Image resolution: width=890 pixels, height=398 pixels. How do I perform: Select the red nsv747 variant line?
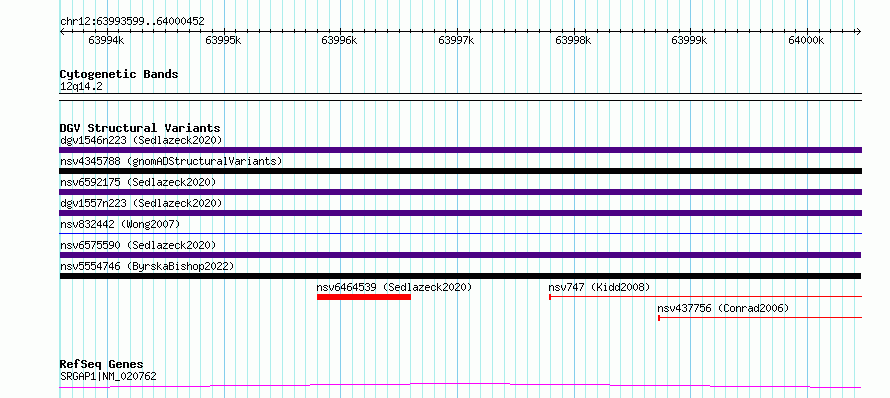[706, 297]
